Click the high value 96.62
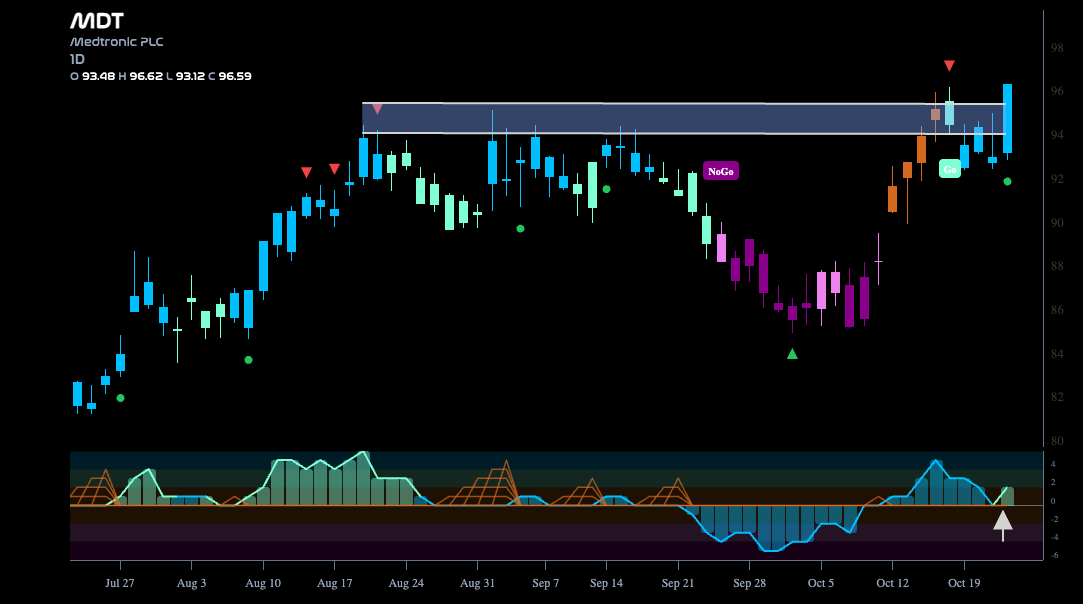Screen dimensions: 1083x604 [x=146, y=76]
